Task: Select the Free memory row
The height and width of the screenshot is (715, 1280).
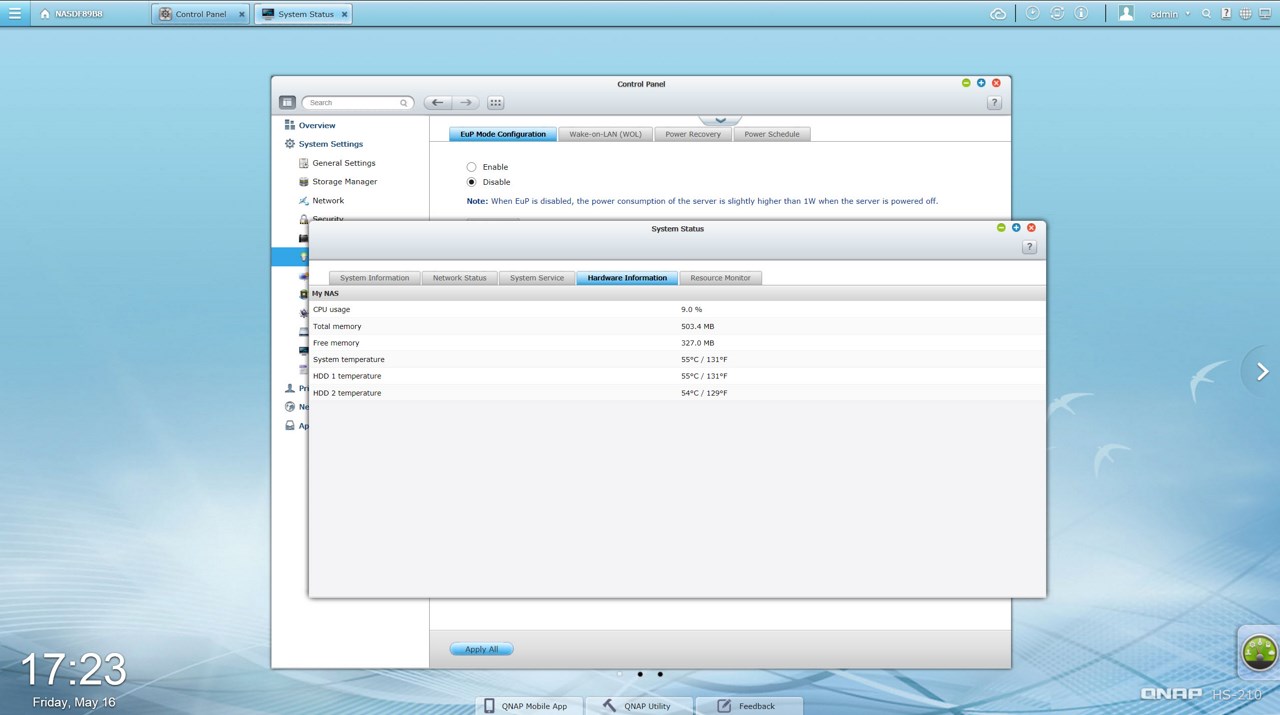Action: tap(677, 343)
